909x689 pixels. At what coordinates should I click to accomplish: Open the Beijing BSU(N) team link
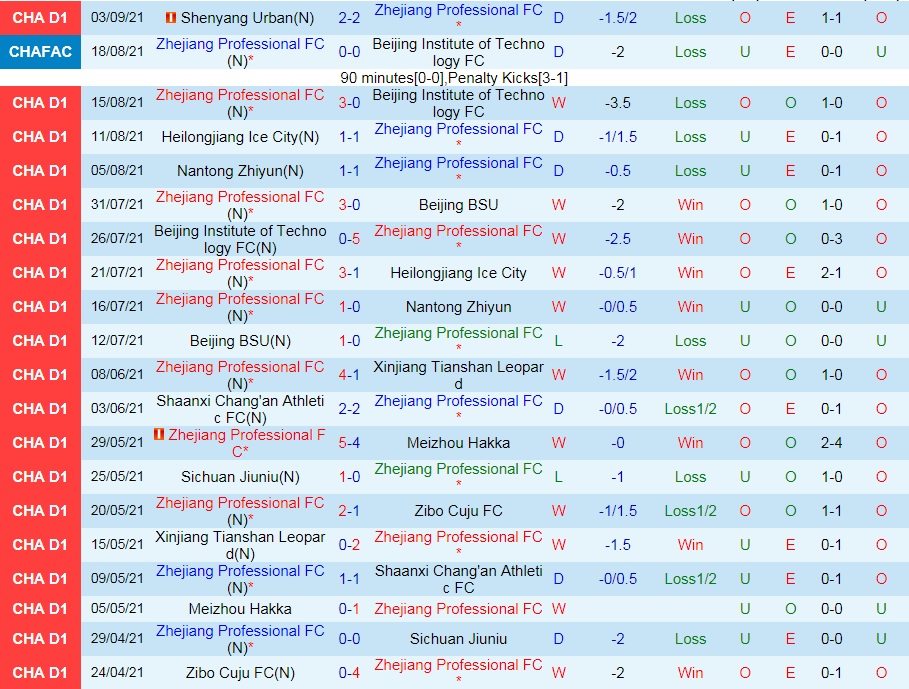click(240, 341)
